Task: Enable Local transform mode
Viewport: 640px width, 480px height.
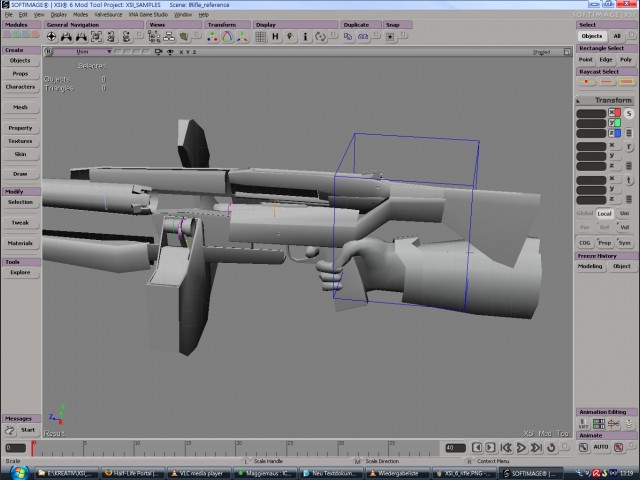Action: pos(604,213)
